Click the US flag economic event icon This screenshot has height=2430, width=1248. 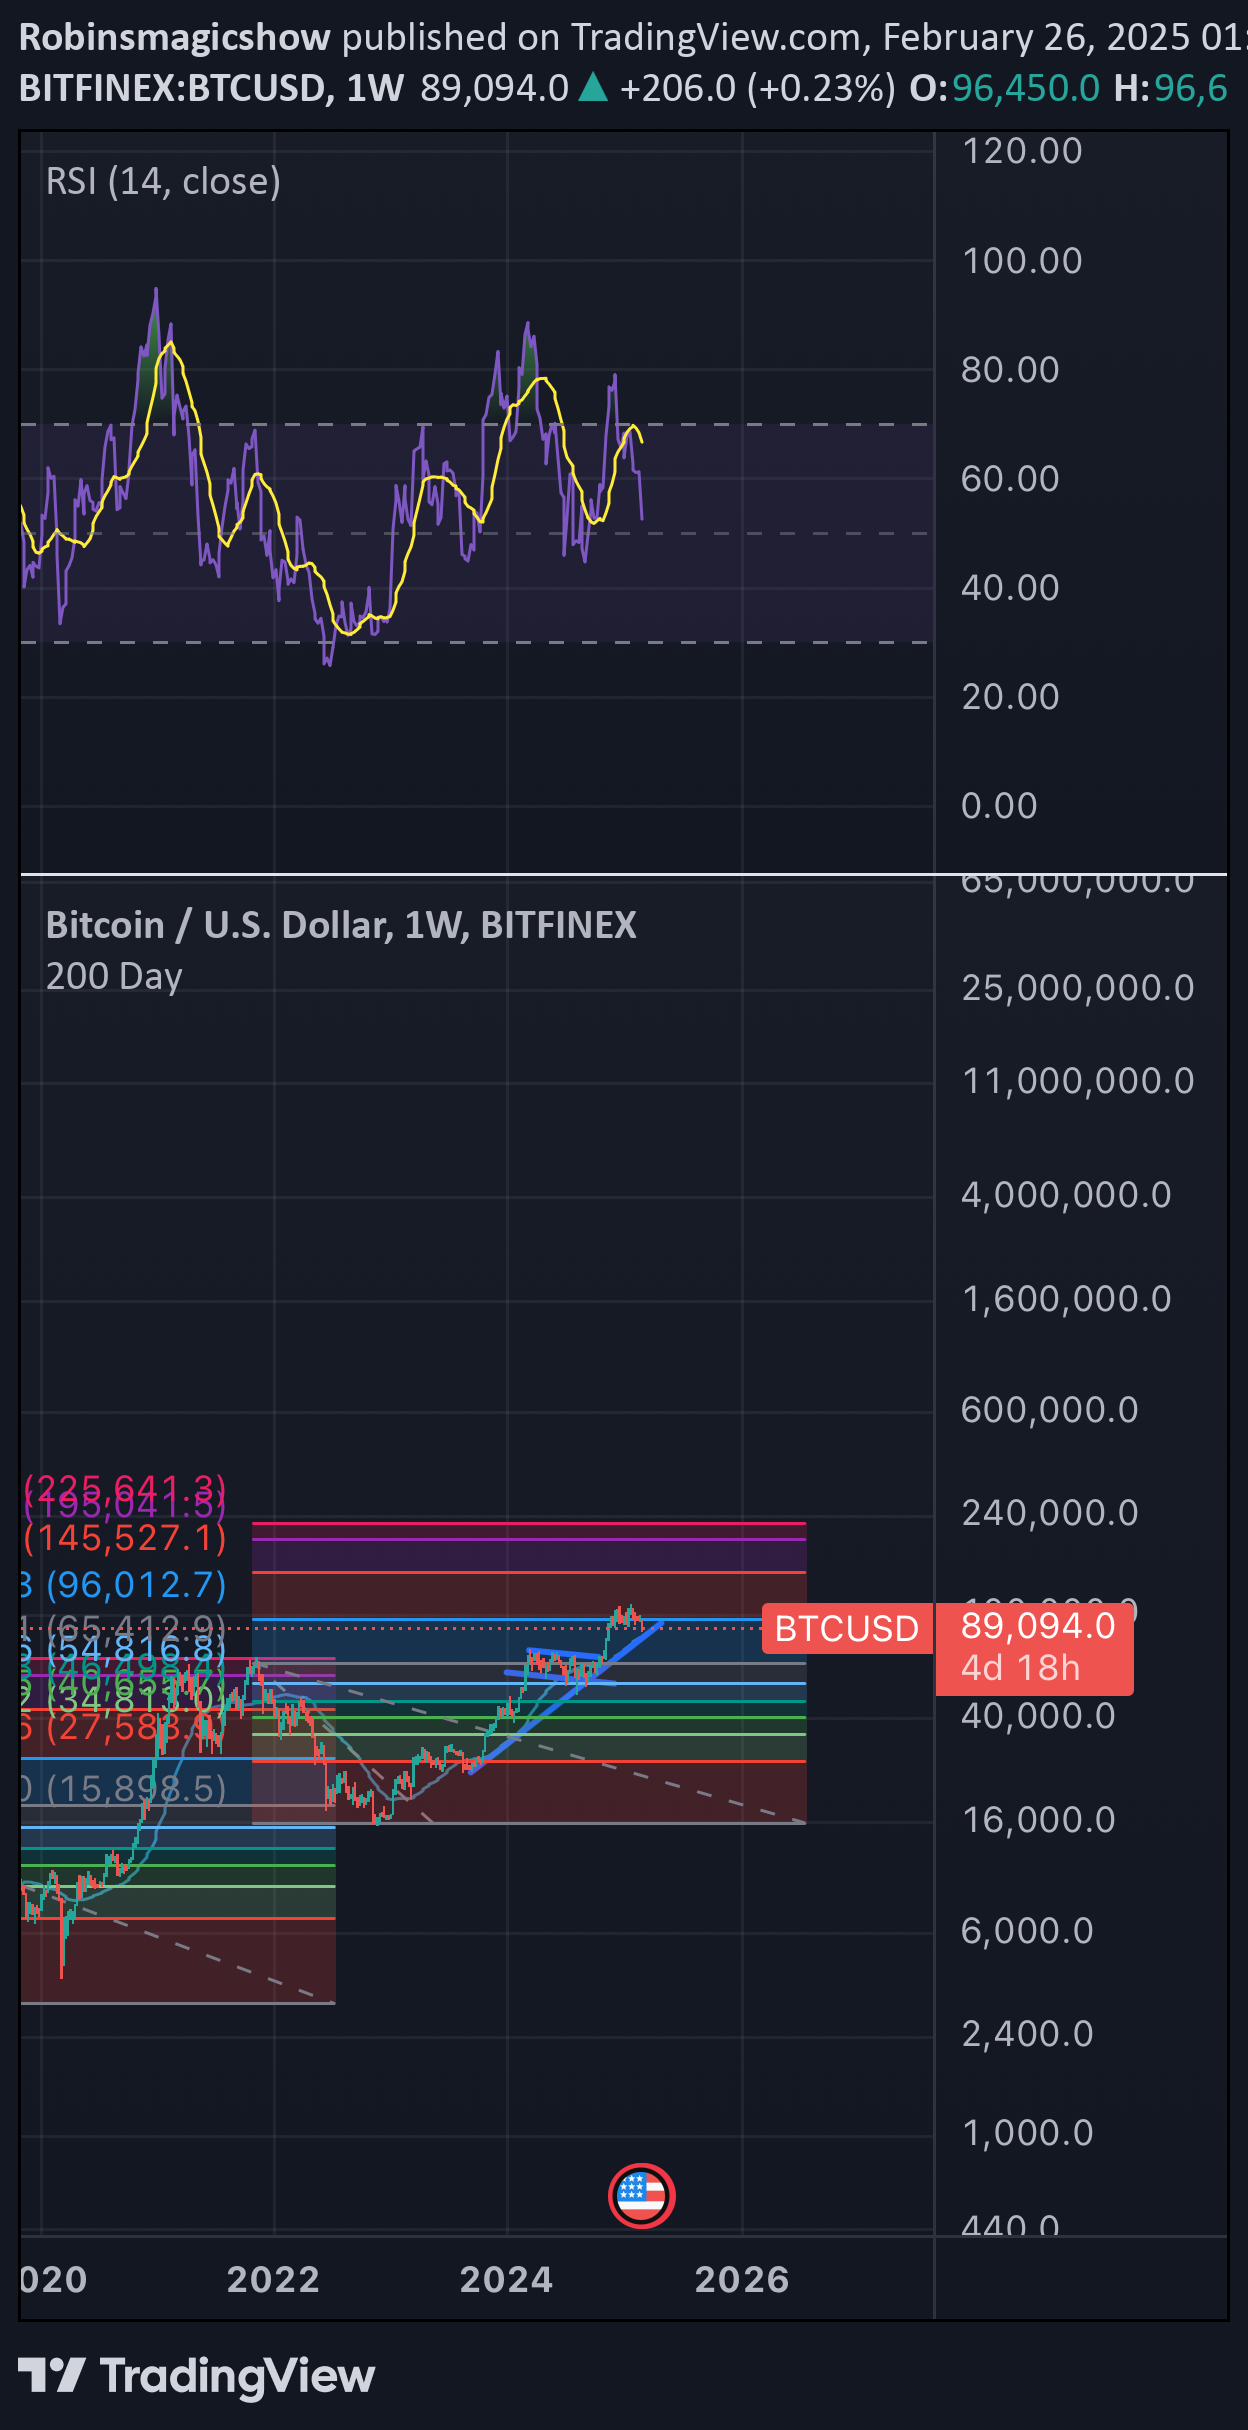click(641, 2196)
